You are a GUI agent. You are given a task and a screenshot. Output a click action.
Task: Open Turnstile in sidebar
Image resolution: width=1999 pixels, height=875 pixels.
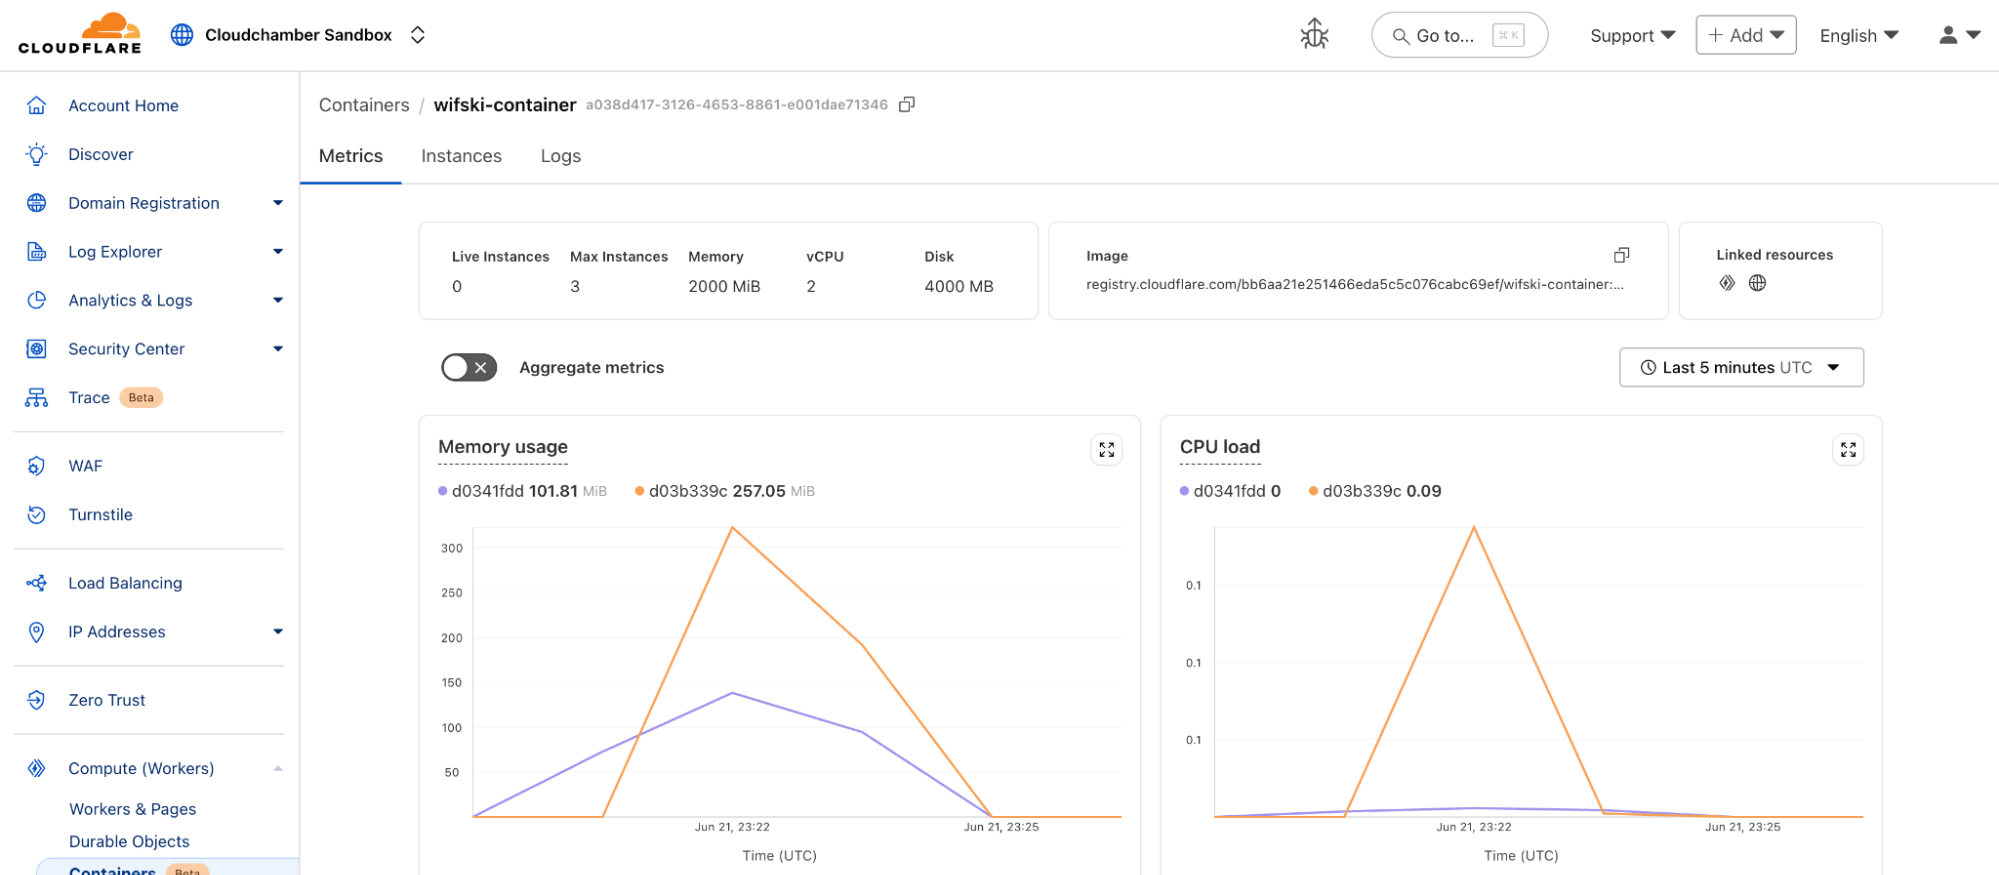(100, 515)
